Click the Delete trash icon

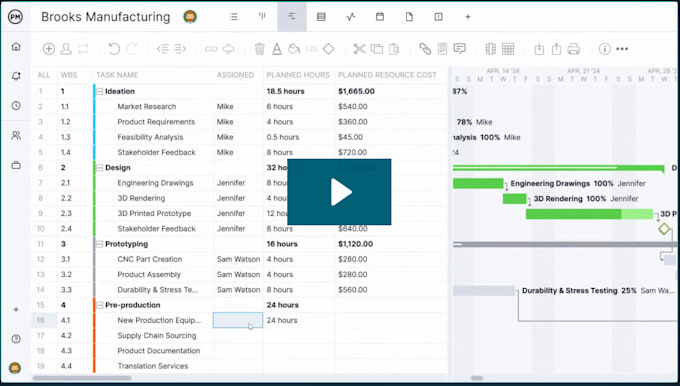(x=259, y=49)
